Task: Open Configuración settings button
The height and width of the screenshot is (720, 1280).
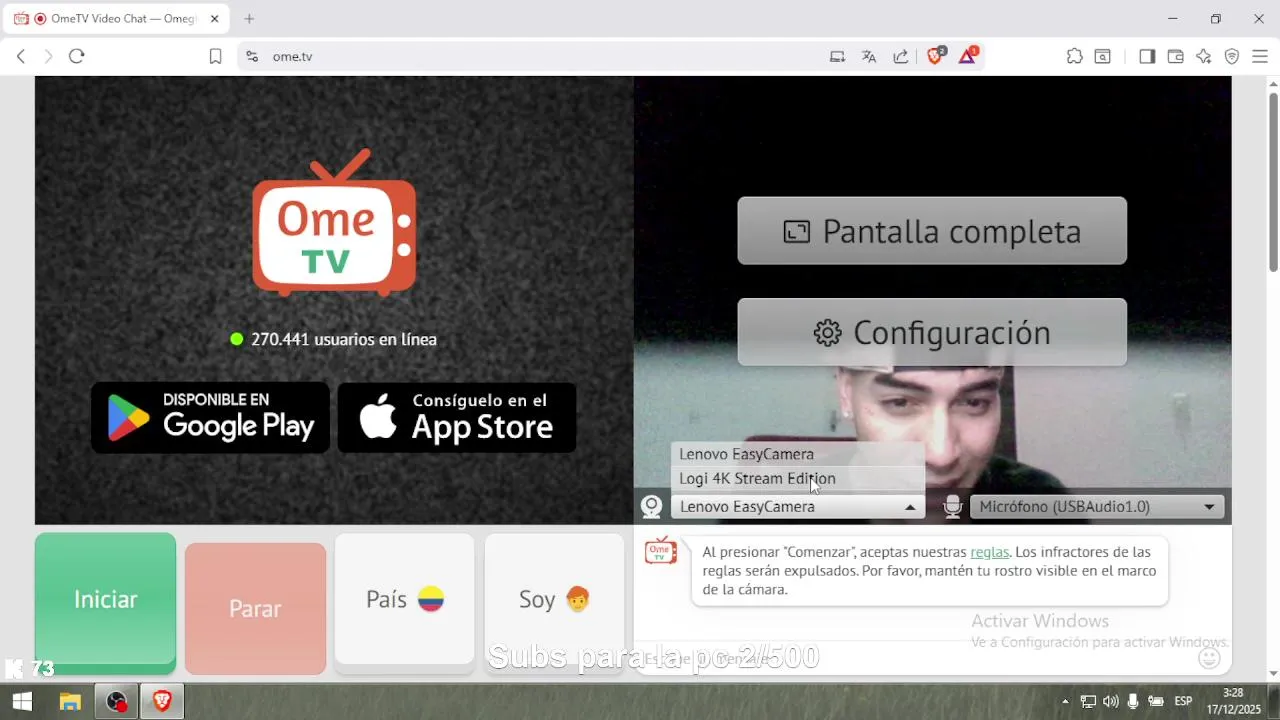Action: pyautogui.click(x=932, y=332)
